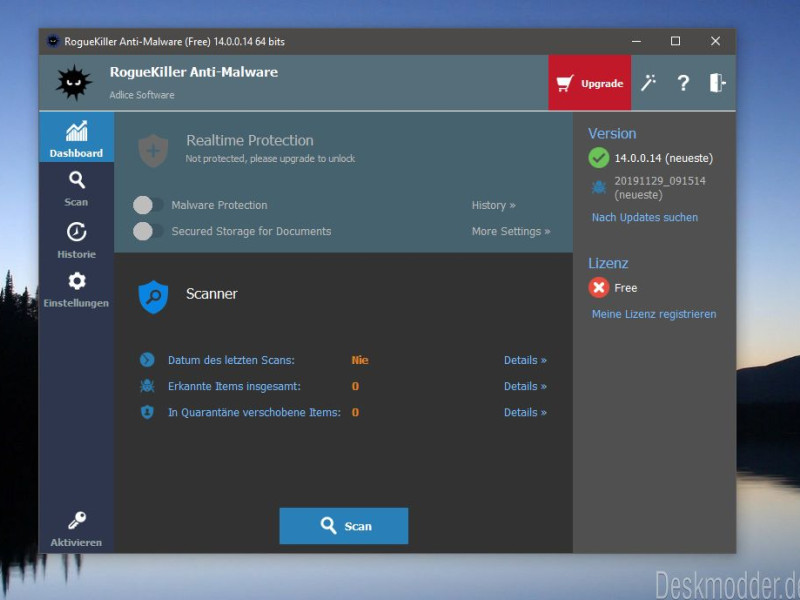Click Nach Updates suchen link
Screen dimensions: 800x600
pos(644,217)
